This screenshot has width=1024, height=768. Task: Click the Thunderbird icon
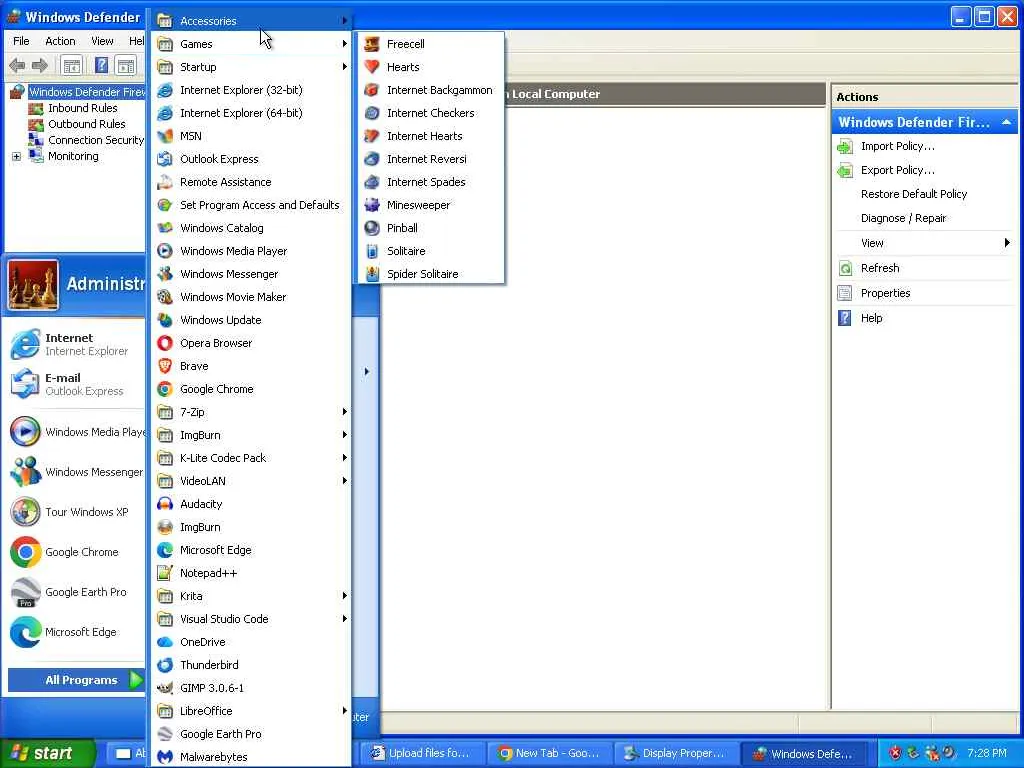[x=165, y=665]
